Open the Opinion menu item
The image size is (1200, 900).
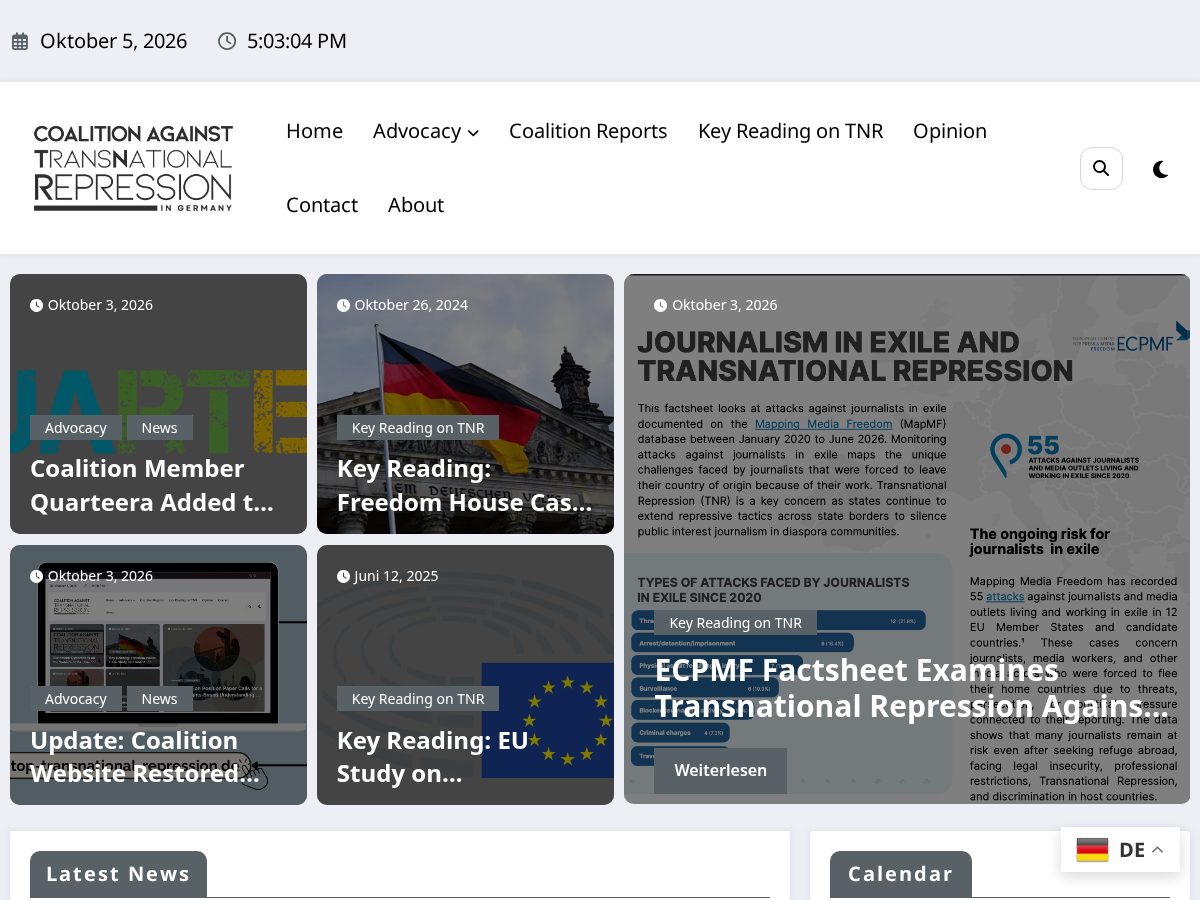pos(950,131)
